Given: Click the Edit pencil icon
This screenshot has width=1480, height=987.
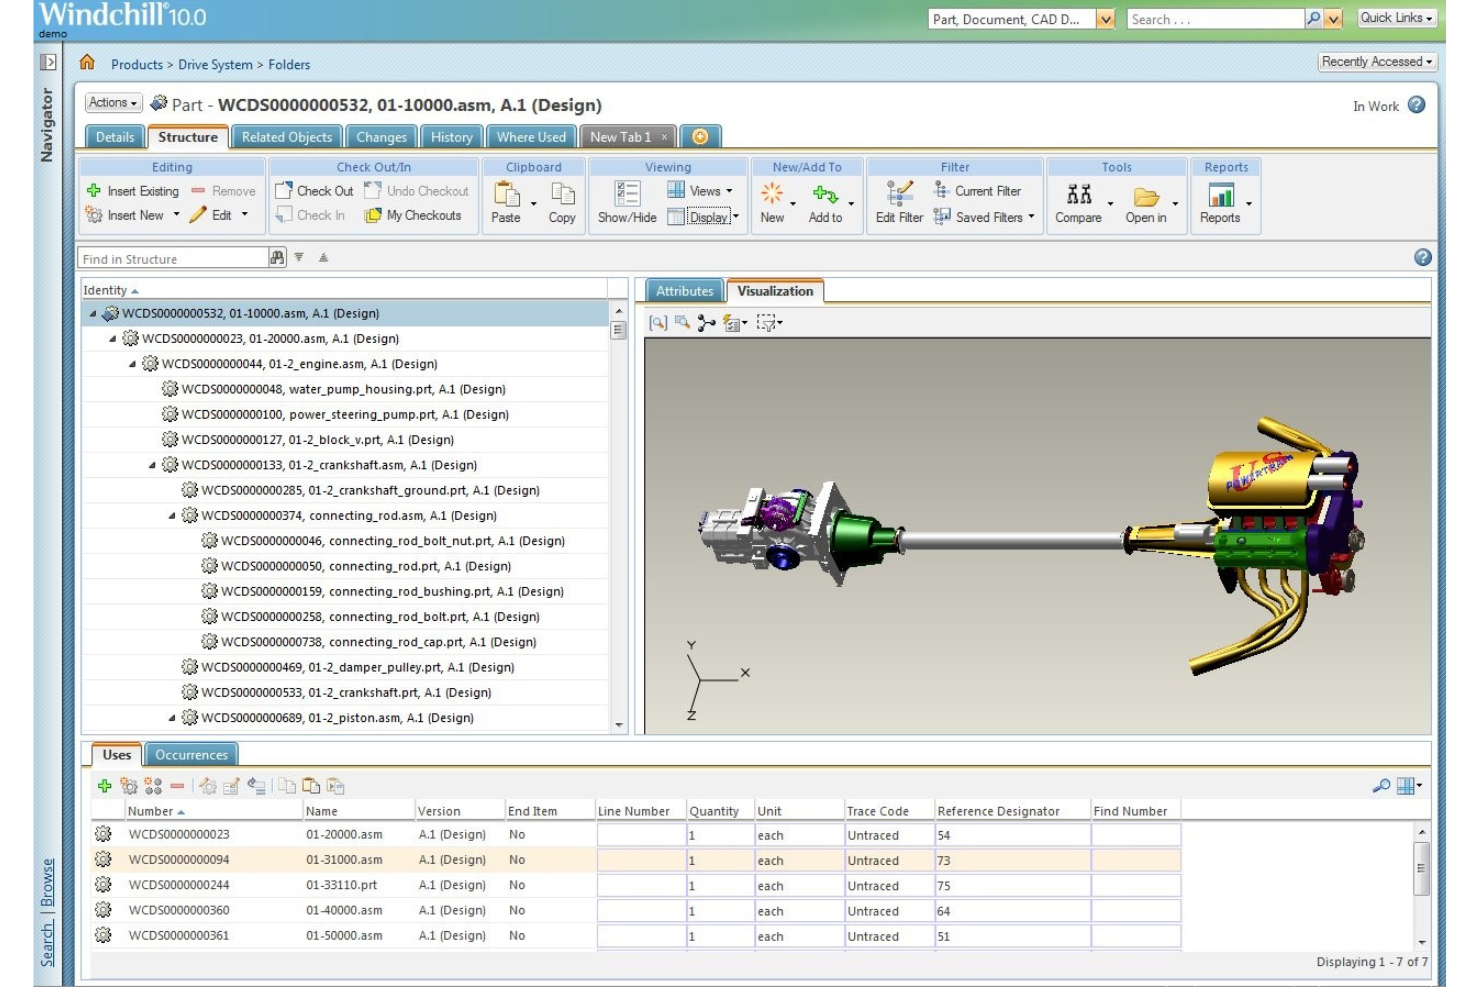Looking at the screenshot, I should pyautogui.click(x=198, y=214).
